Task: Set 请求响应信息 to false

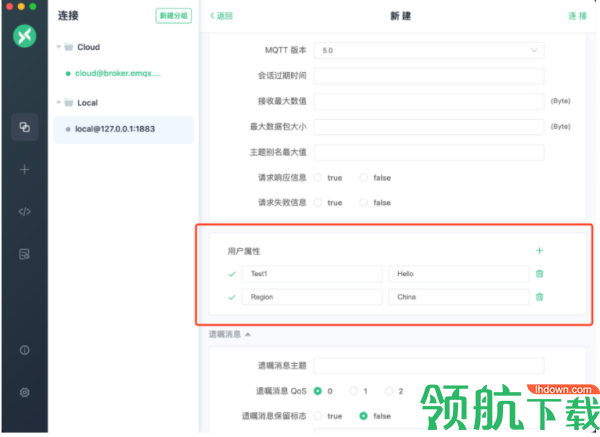Action: tap(364, 178)
